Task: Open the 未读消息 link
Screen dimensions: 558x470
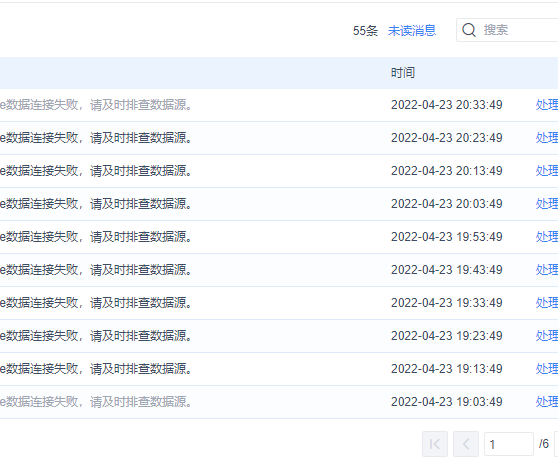Action: click(412, 31)
